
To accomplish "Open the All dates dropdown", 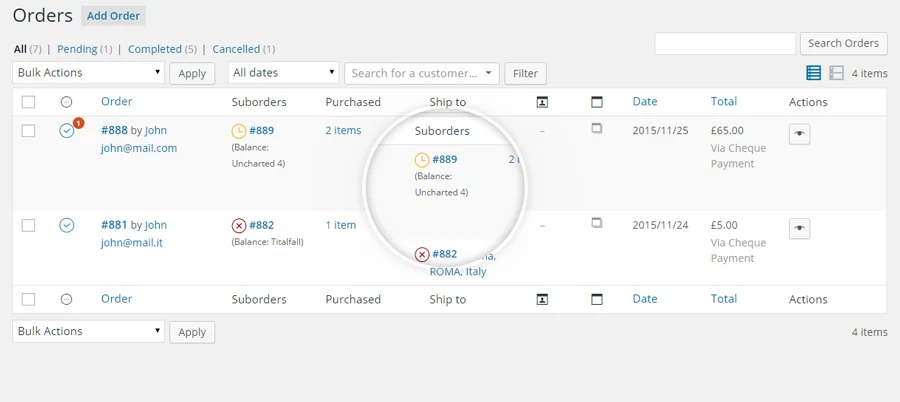I will tap(284, 73).
